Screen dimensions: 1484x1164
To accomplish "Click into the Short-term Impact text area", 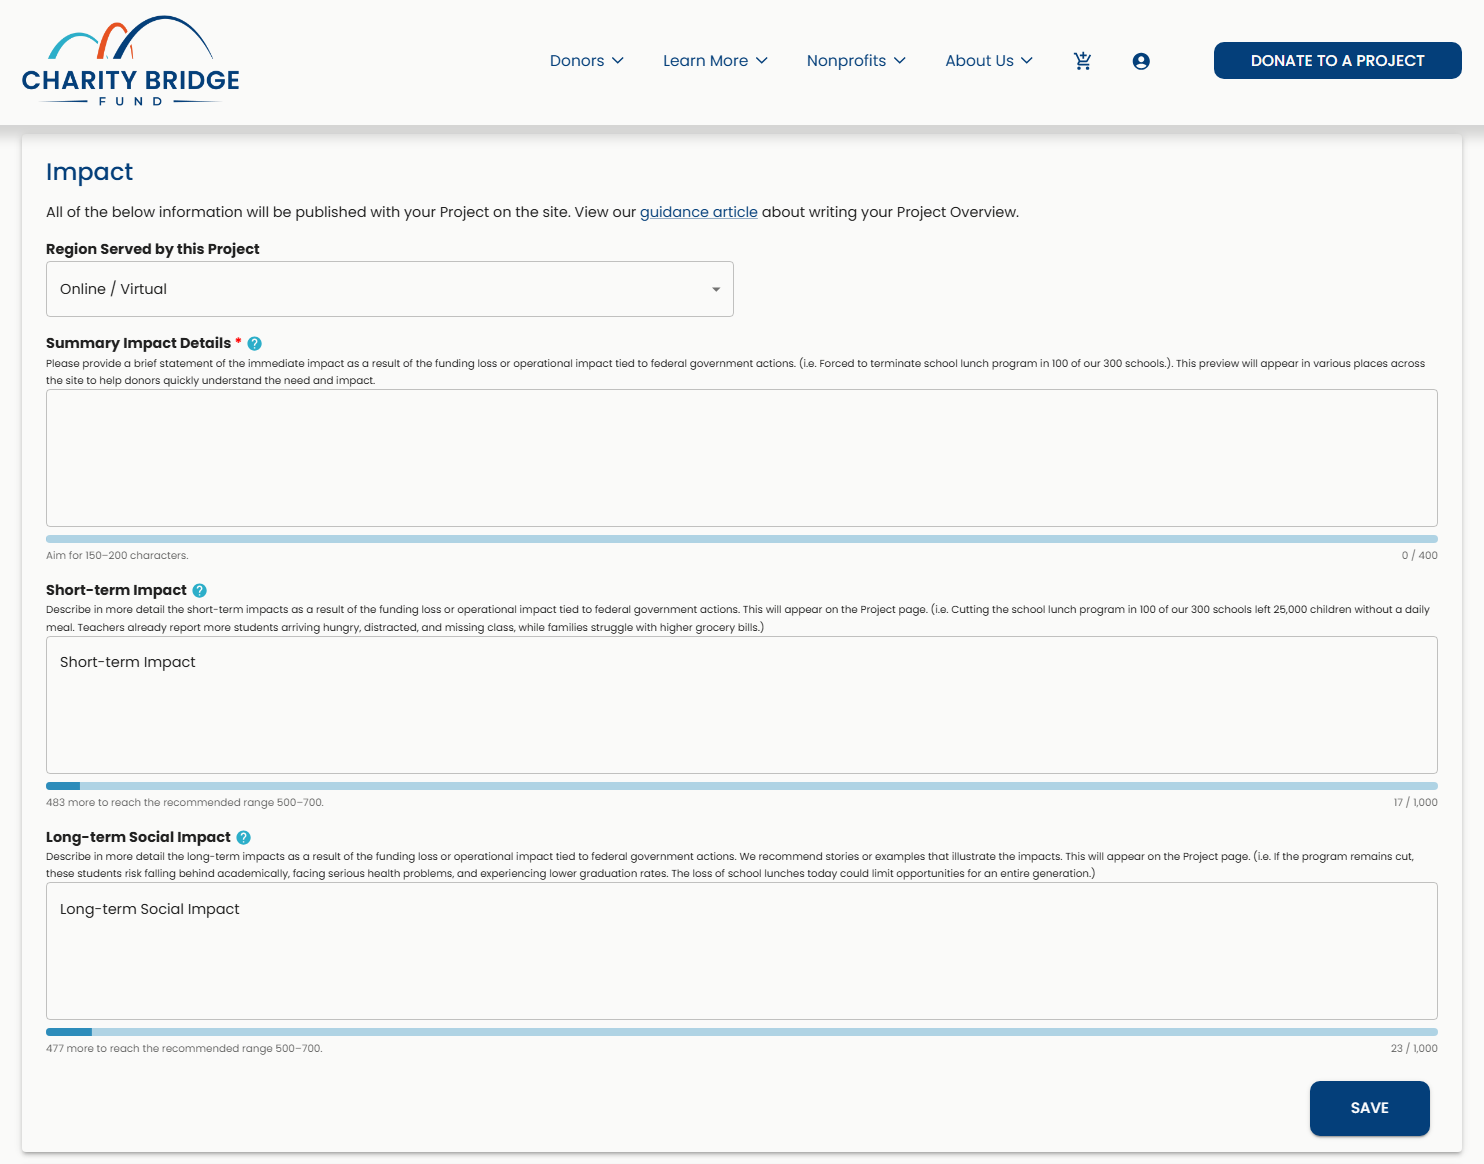I will tap(742, 705).
